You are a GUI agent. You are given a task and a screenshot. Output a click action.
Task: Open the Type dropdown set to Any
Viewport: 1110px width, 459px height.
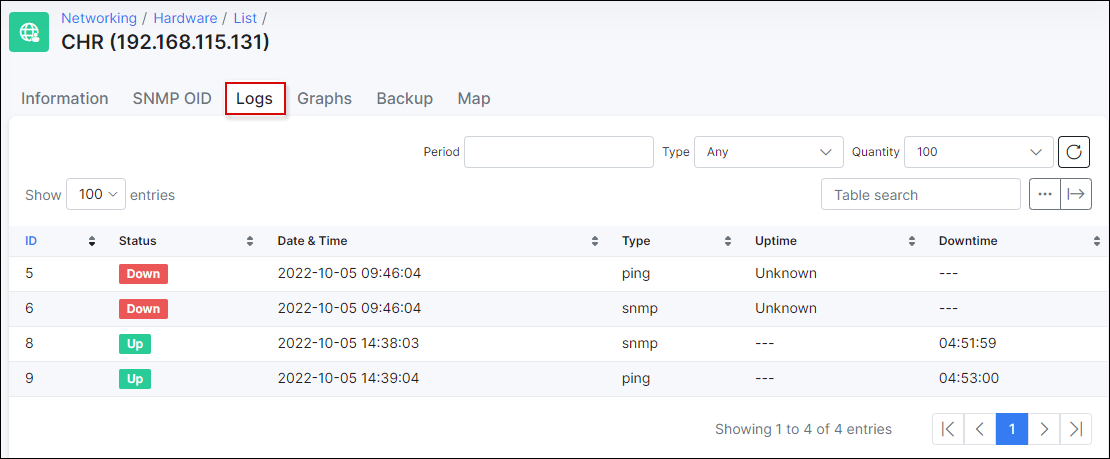pos(769,152)
